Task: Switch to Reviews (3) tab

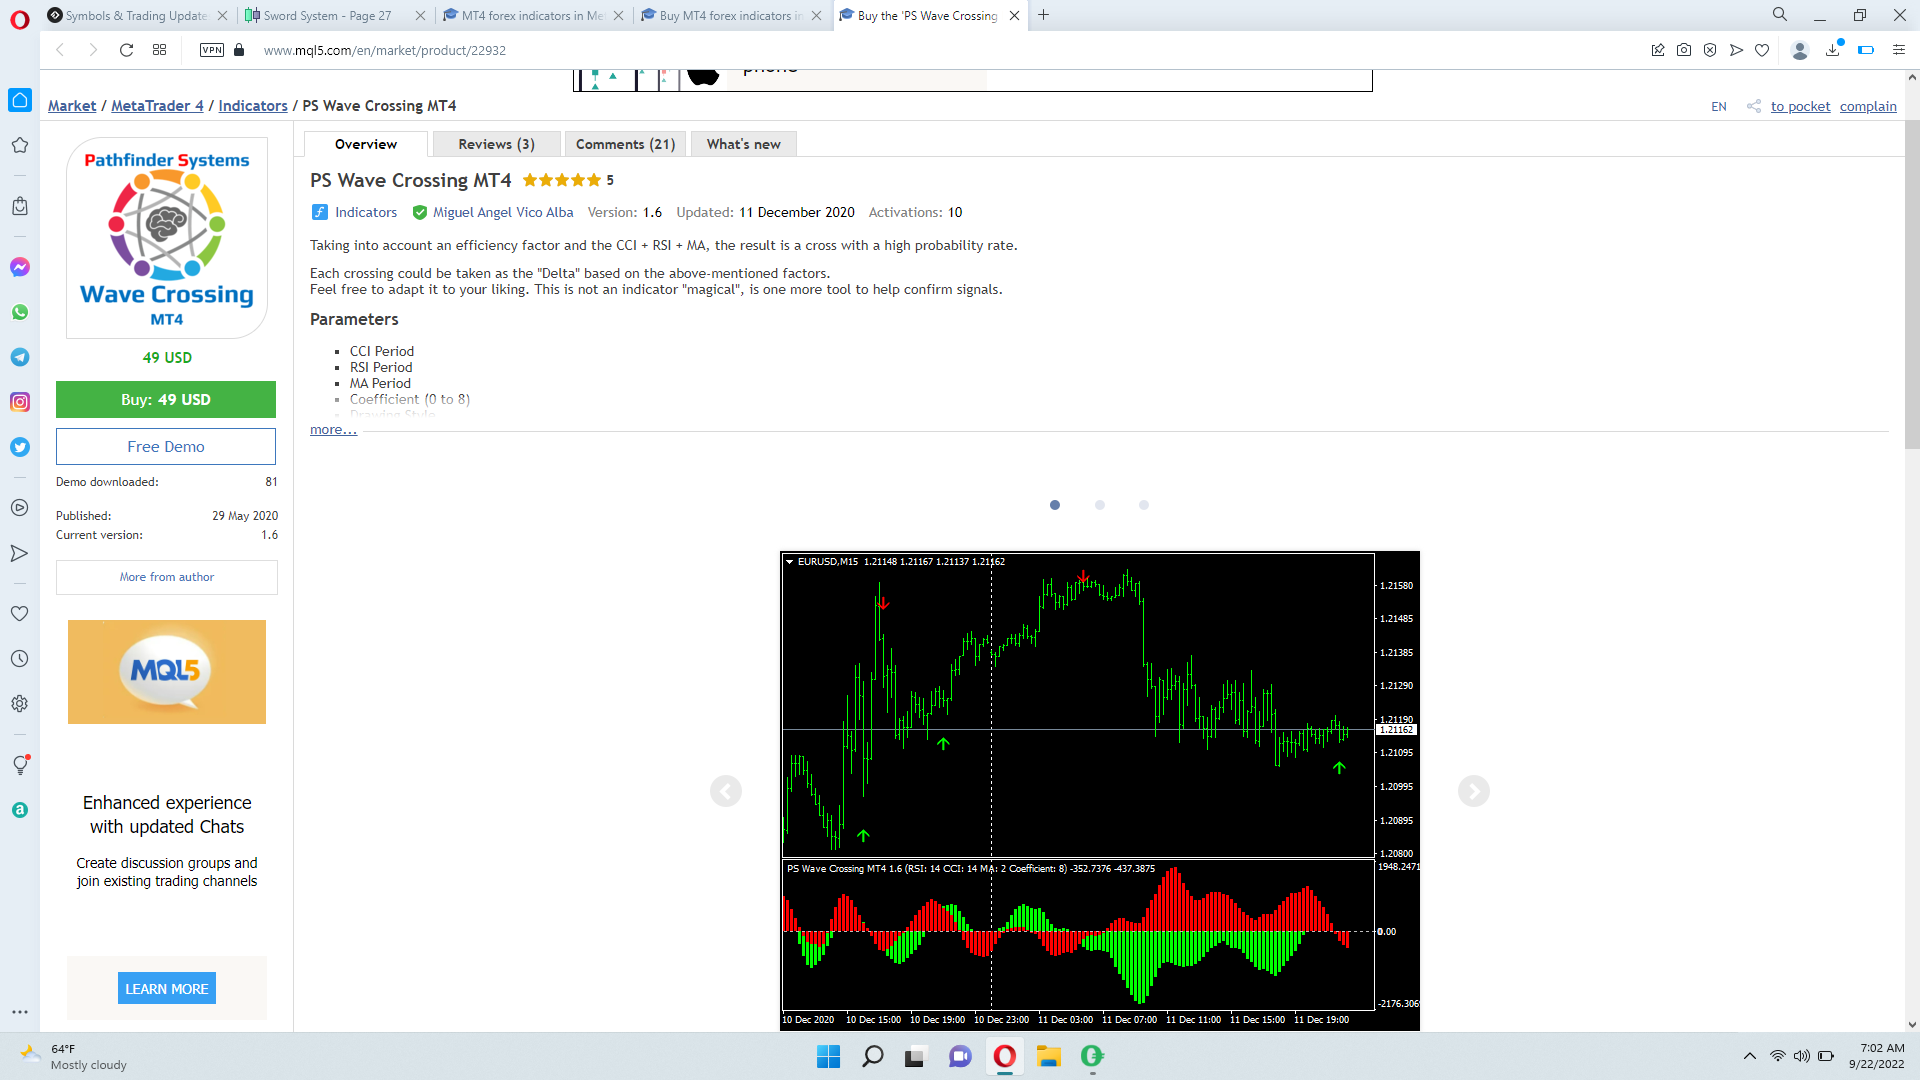Action: pos(496,144)
